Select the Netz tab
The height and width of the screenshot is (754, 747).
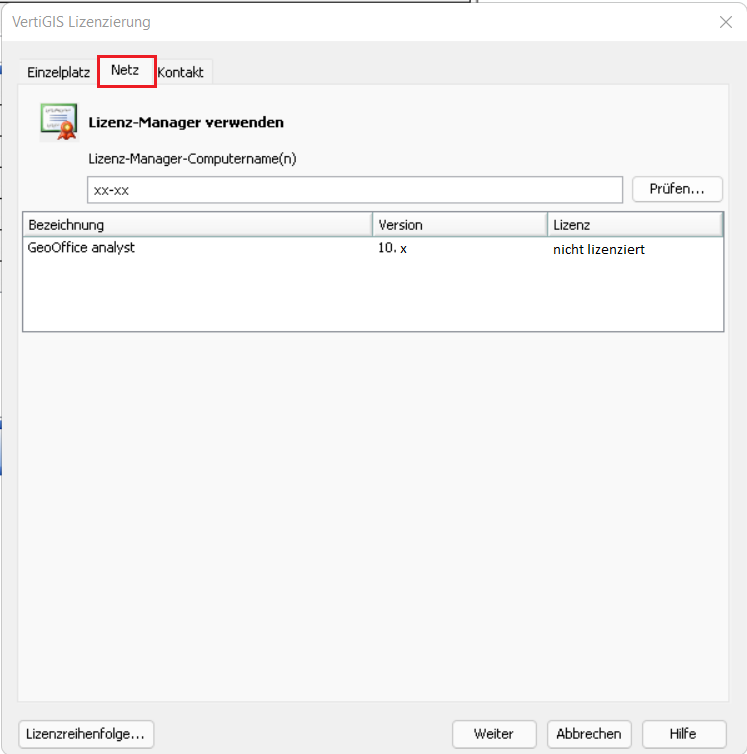126,71
